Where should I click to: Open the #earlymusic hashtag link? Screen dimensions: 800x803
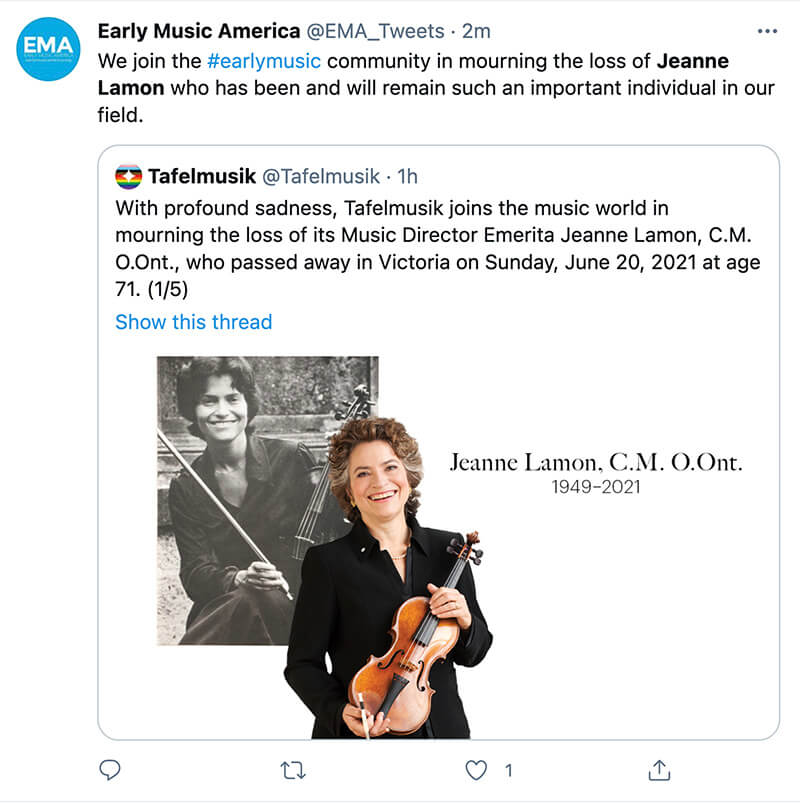(x=263, y=60)
